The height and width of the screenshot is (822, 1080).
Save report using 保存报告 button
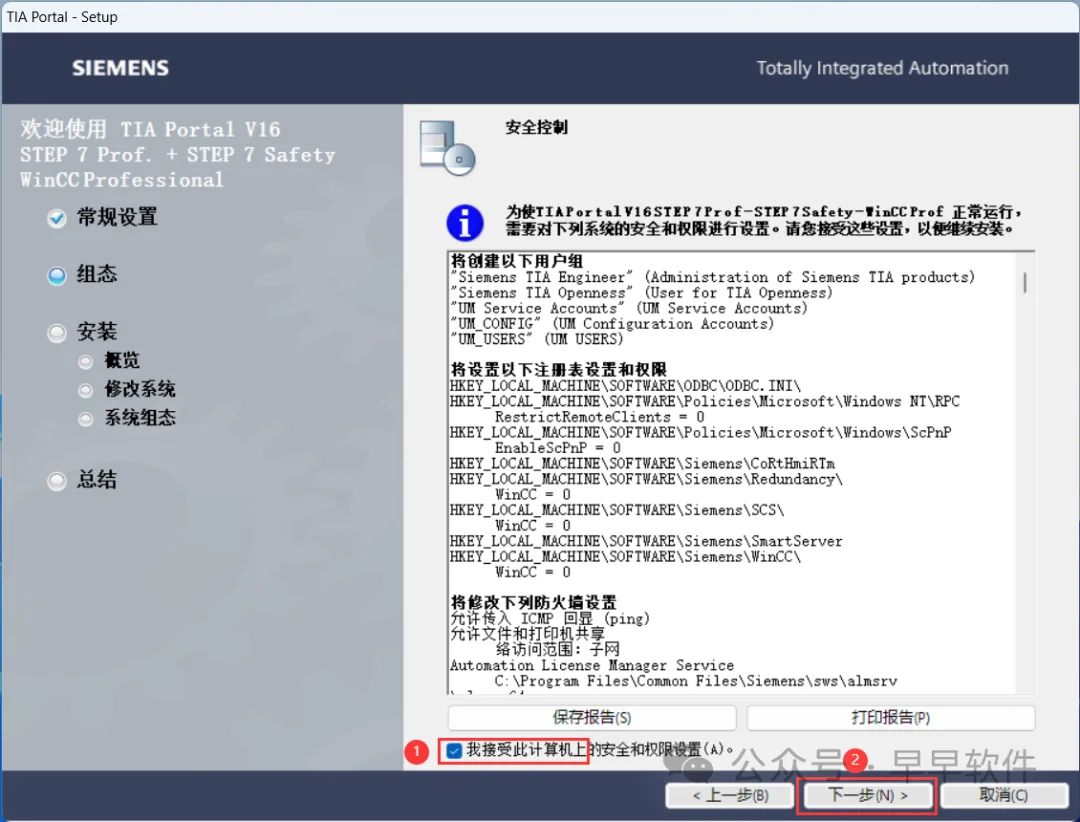coord(592,717)
